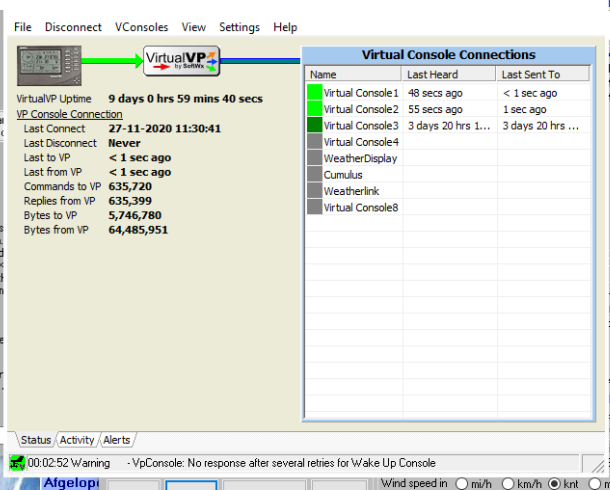This screenshot has height=490, width=610.
Task: Click Last Connect date 27-11-2020 11:30:41
Action: 165,129
